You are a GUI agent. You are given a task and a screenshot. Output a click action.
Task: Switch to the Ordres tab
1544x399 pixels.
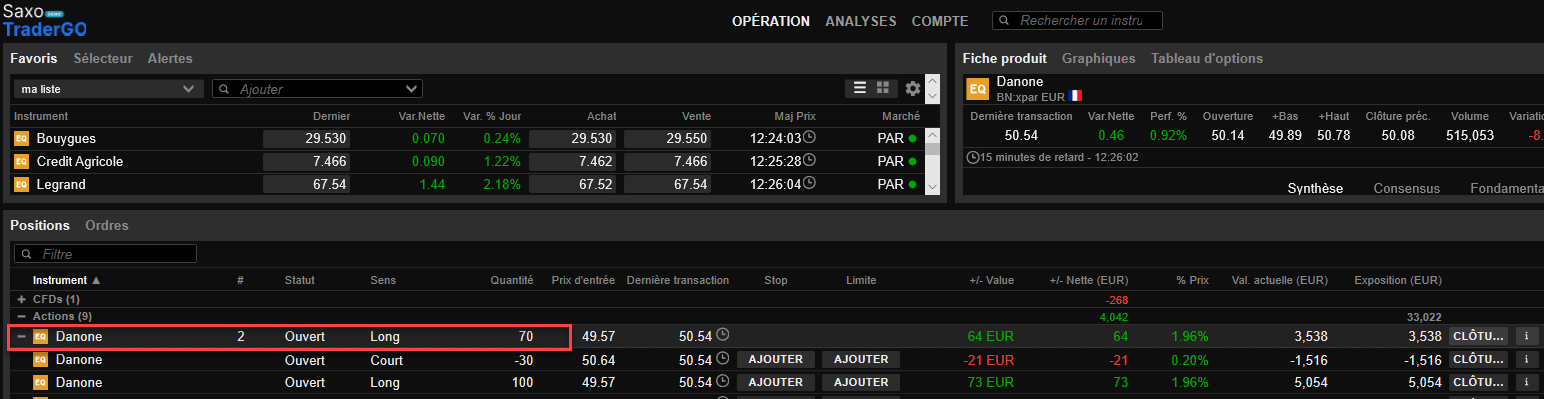tap(107, 225)
